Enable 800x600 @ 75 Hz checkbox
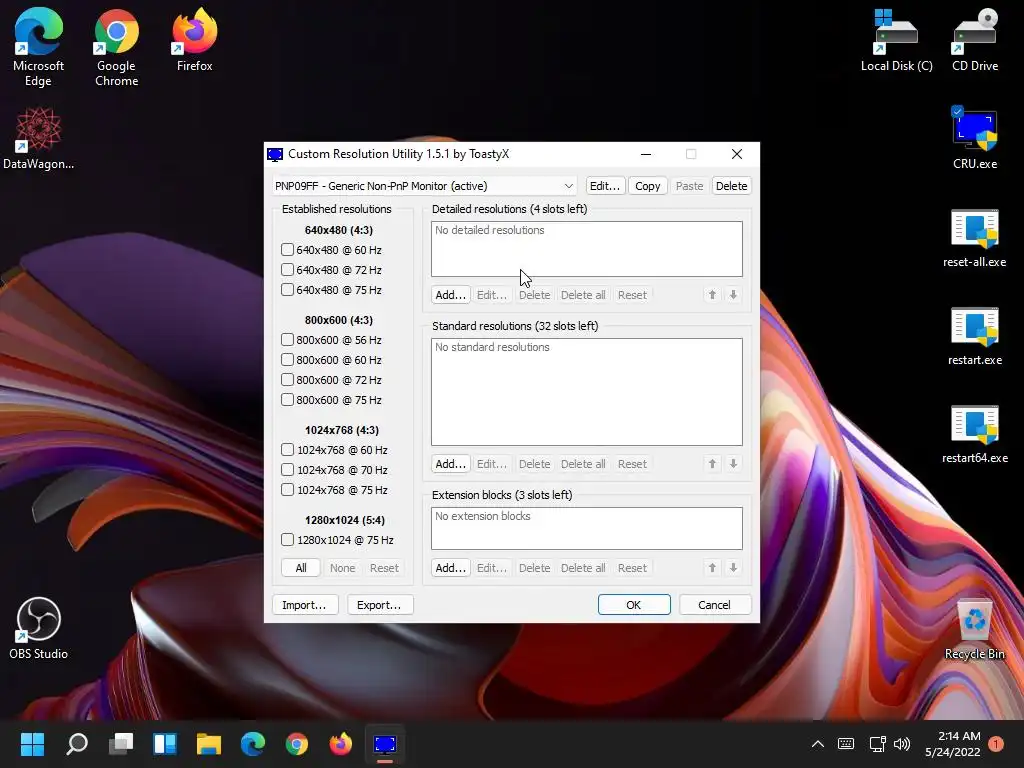Image resolution: width=1024 pixels, height=768 pixels. coord(287,400)
